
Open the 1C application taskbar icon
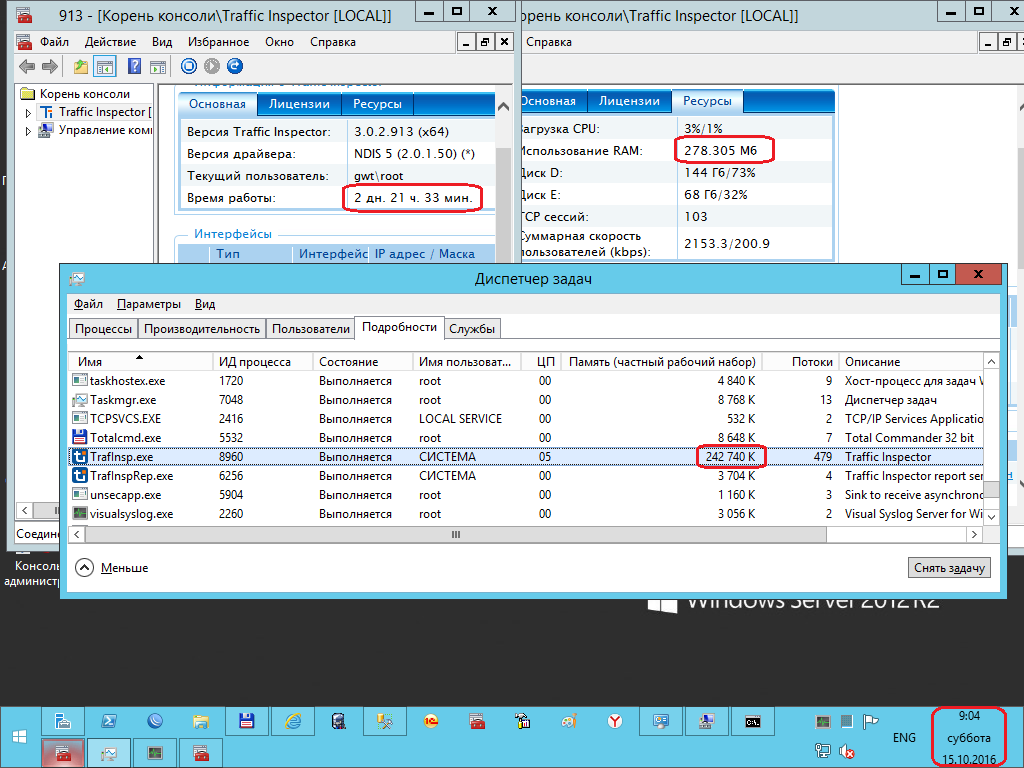pos(431,722)
